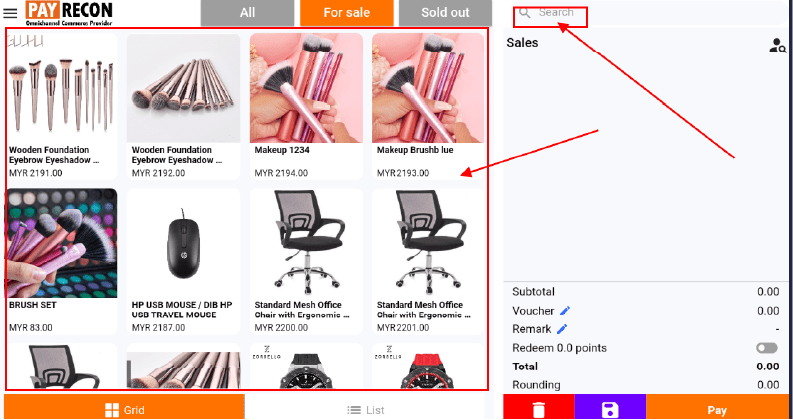Viewport: 793px width, 420px height.
Task: Toggle the Redeem points switch
Action: coord(767,348)
